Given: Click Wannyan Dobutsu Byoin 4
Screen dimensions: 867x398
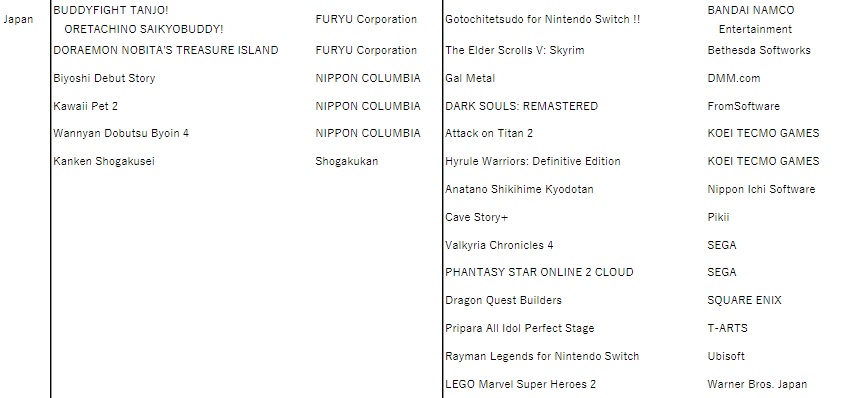Looking at the screenshot, I should pos(121,133).
